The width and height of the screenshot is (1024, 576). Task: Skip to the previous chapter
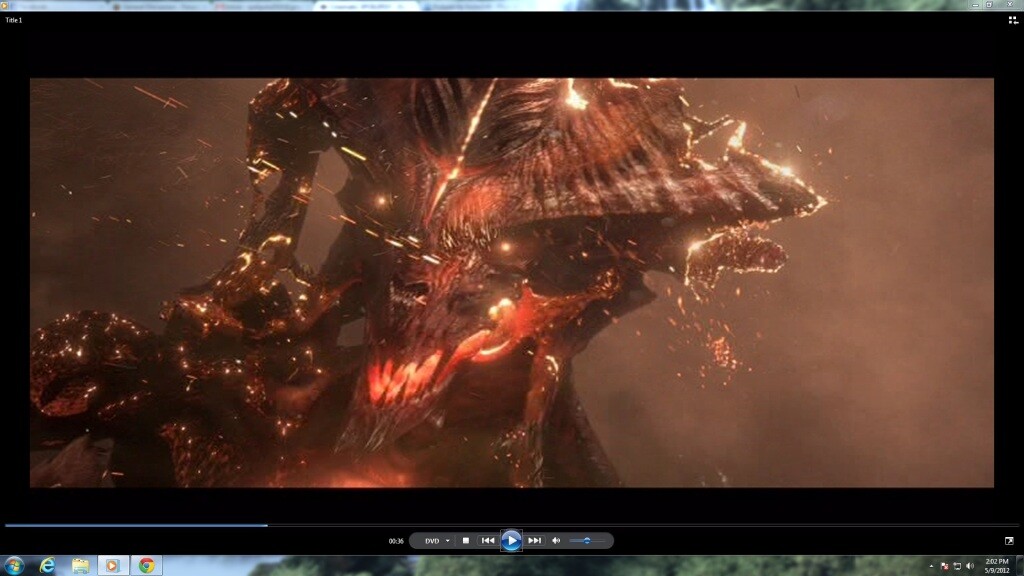488,541
